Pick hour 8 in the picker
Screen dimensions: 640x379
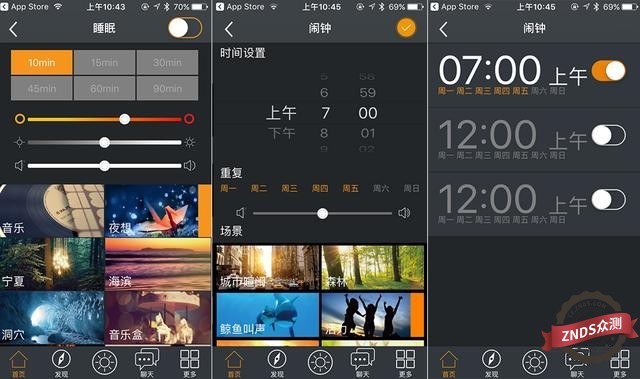click(324, 133)
